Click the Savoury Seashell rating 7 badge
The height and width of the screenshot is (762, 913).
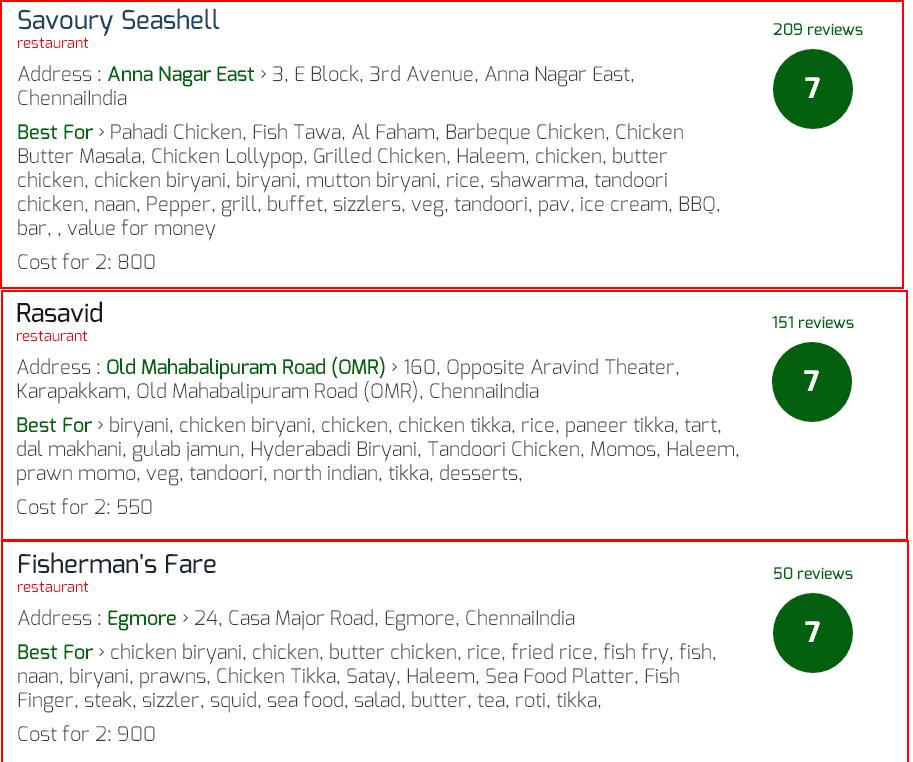pos(812,88)
